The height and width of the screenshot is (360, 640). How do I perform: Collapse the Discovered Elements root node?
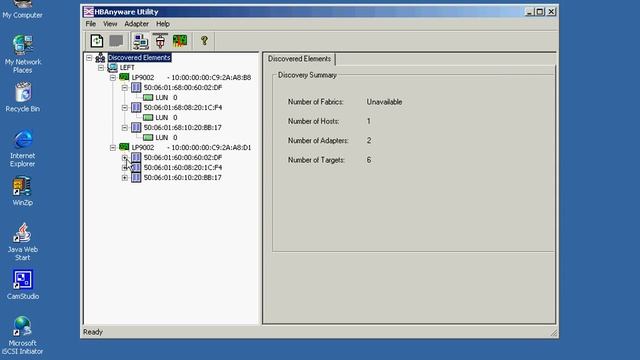coord(89,58)
